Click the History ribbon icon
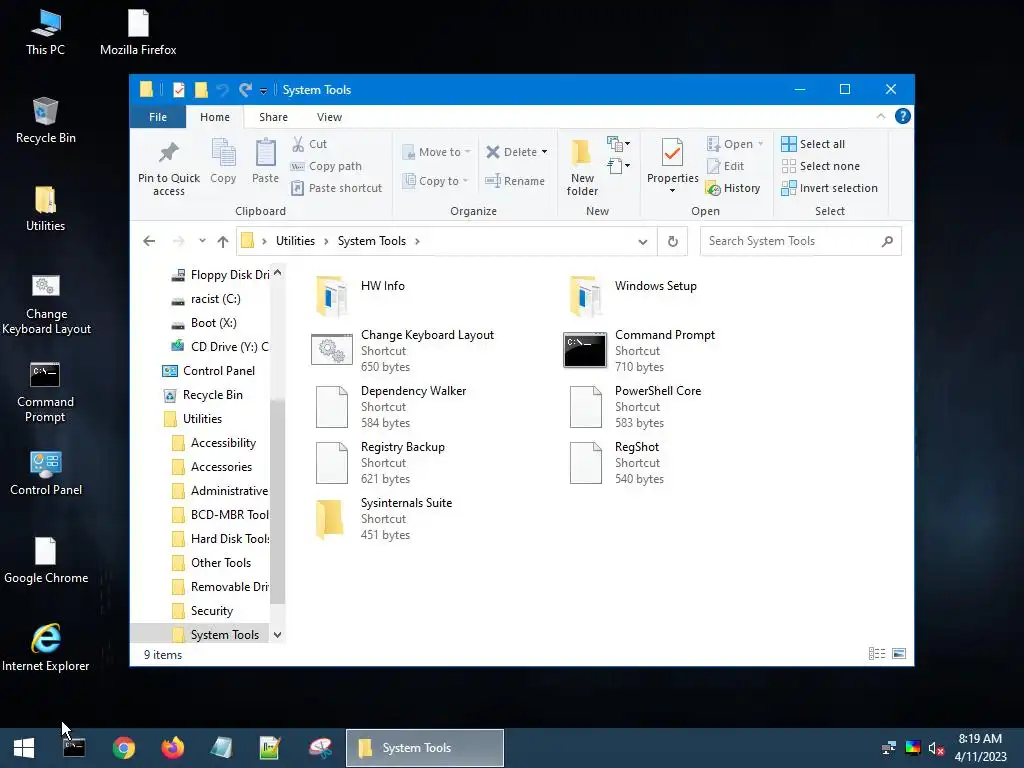 pyautogui.click(x=713, y=189)
